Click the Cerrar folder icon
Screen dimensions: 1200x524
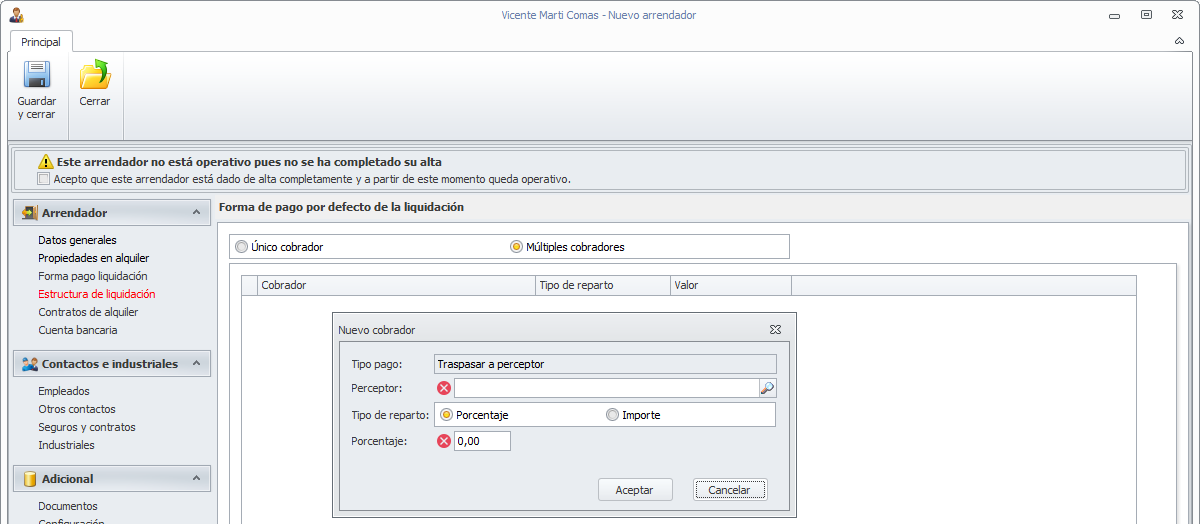tap(95, 76)
